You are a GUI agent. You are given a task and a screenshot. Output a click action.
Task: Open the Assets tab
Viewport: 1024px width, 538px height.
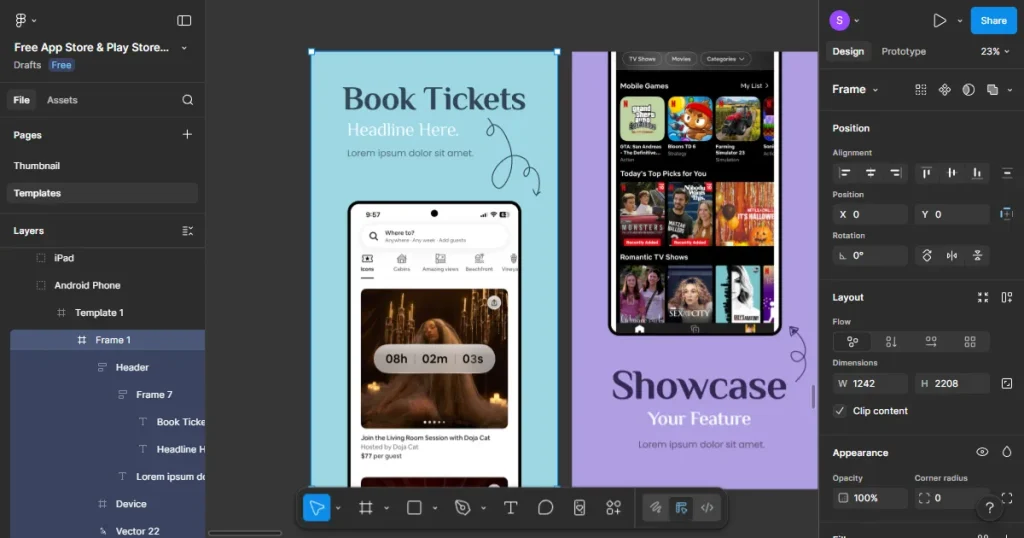(x=62, y=100)
